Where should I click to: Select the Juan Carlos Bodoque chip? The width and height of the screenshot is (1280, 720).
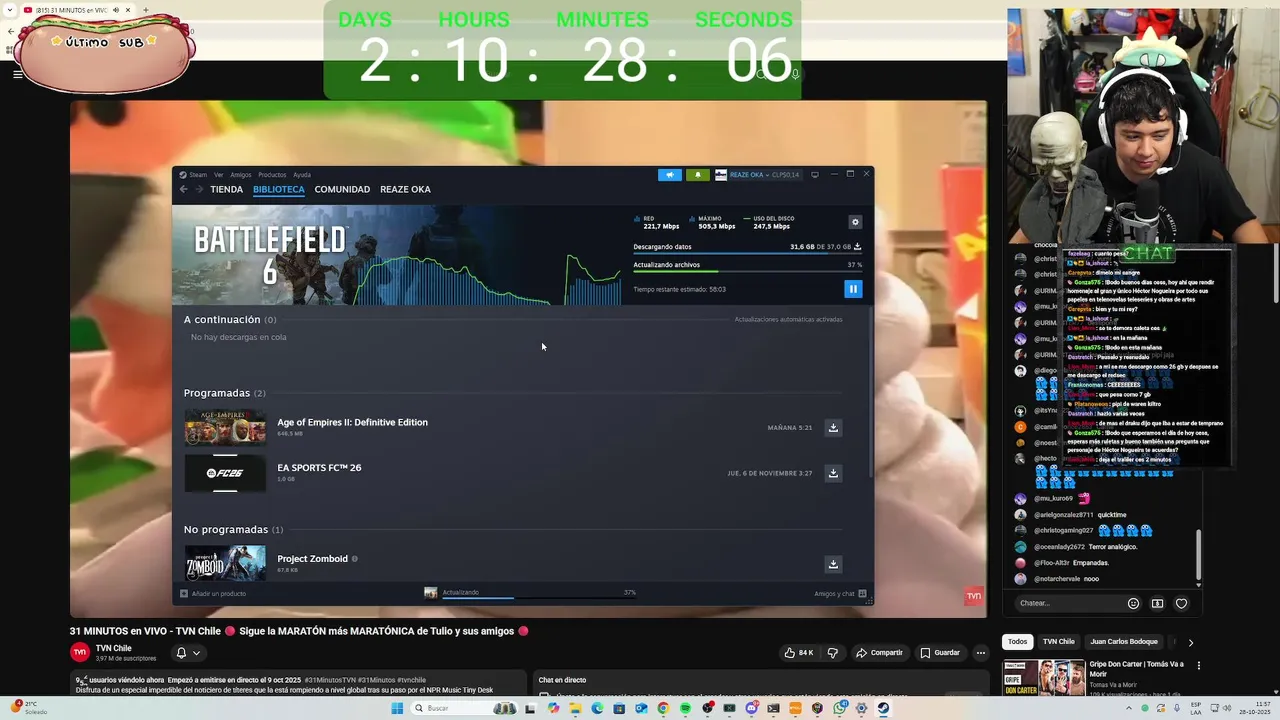(1124, 642)
